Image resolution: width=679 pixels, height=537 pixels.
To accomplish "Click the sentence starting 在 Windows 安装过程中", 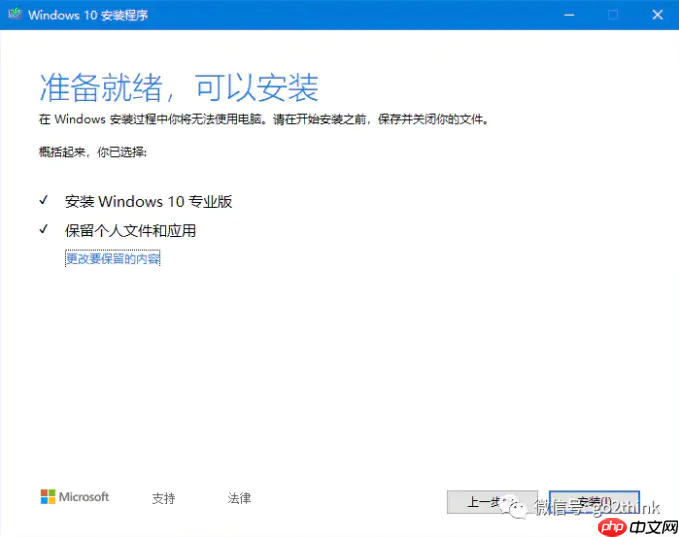I will click(x=264, y=119).
